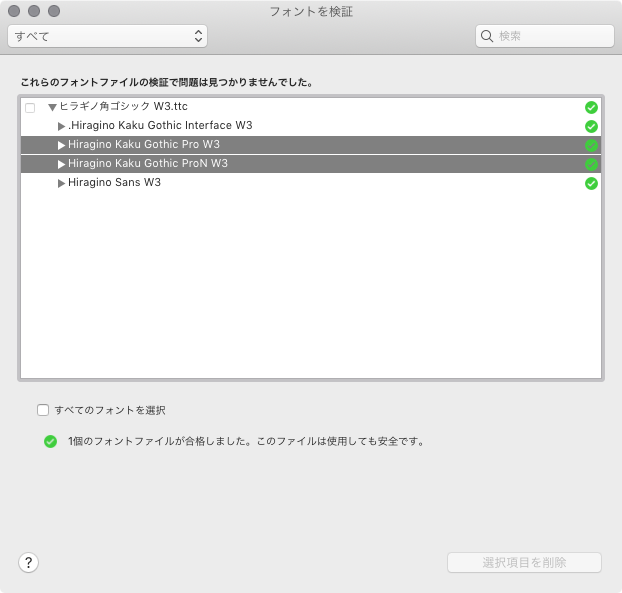The height and width of the screenshot is (593, 622).
Task: Close the フォントを検証 window
Action: point(14,11)
